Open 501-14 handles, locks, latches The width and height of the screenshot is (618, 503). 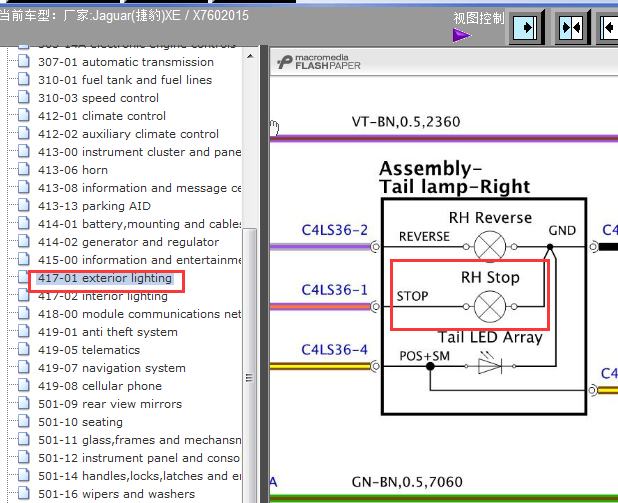[x=140, y=476]
